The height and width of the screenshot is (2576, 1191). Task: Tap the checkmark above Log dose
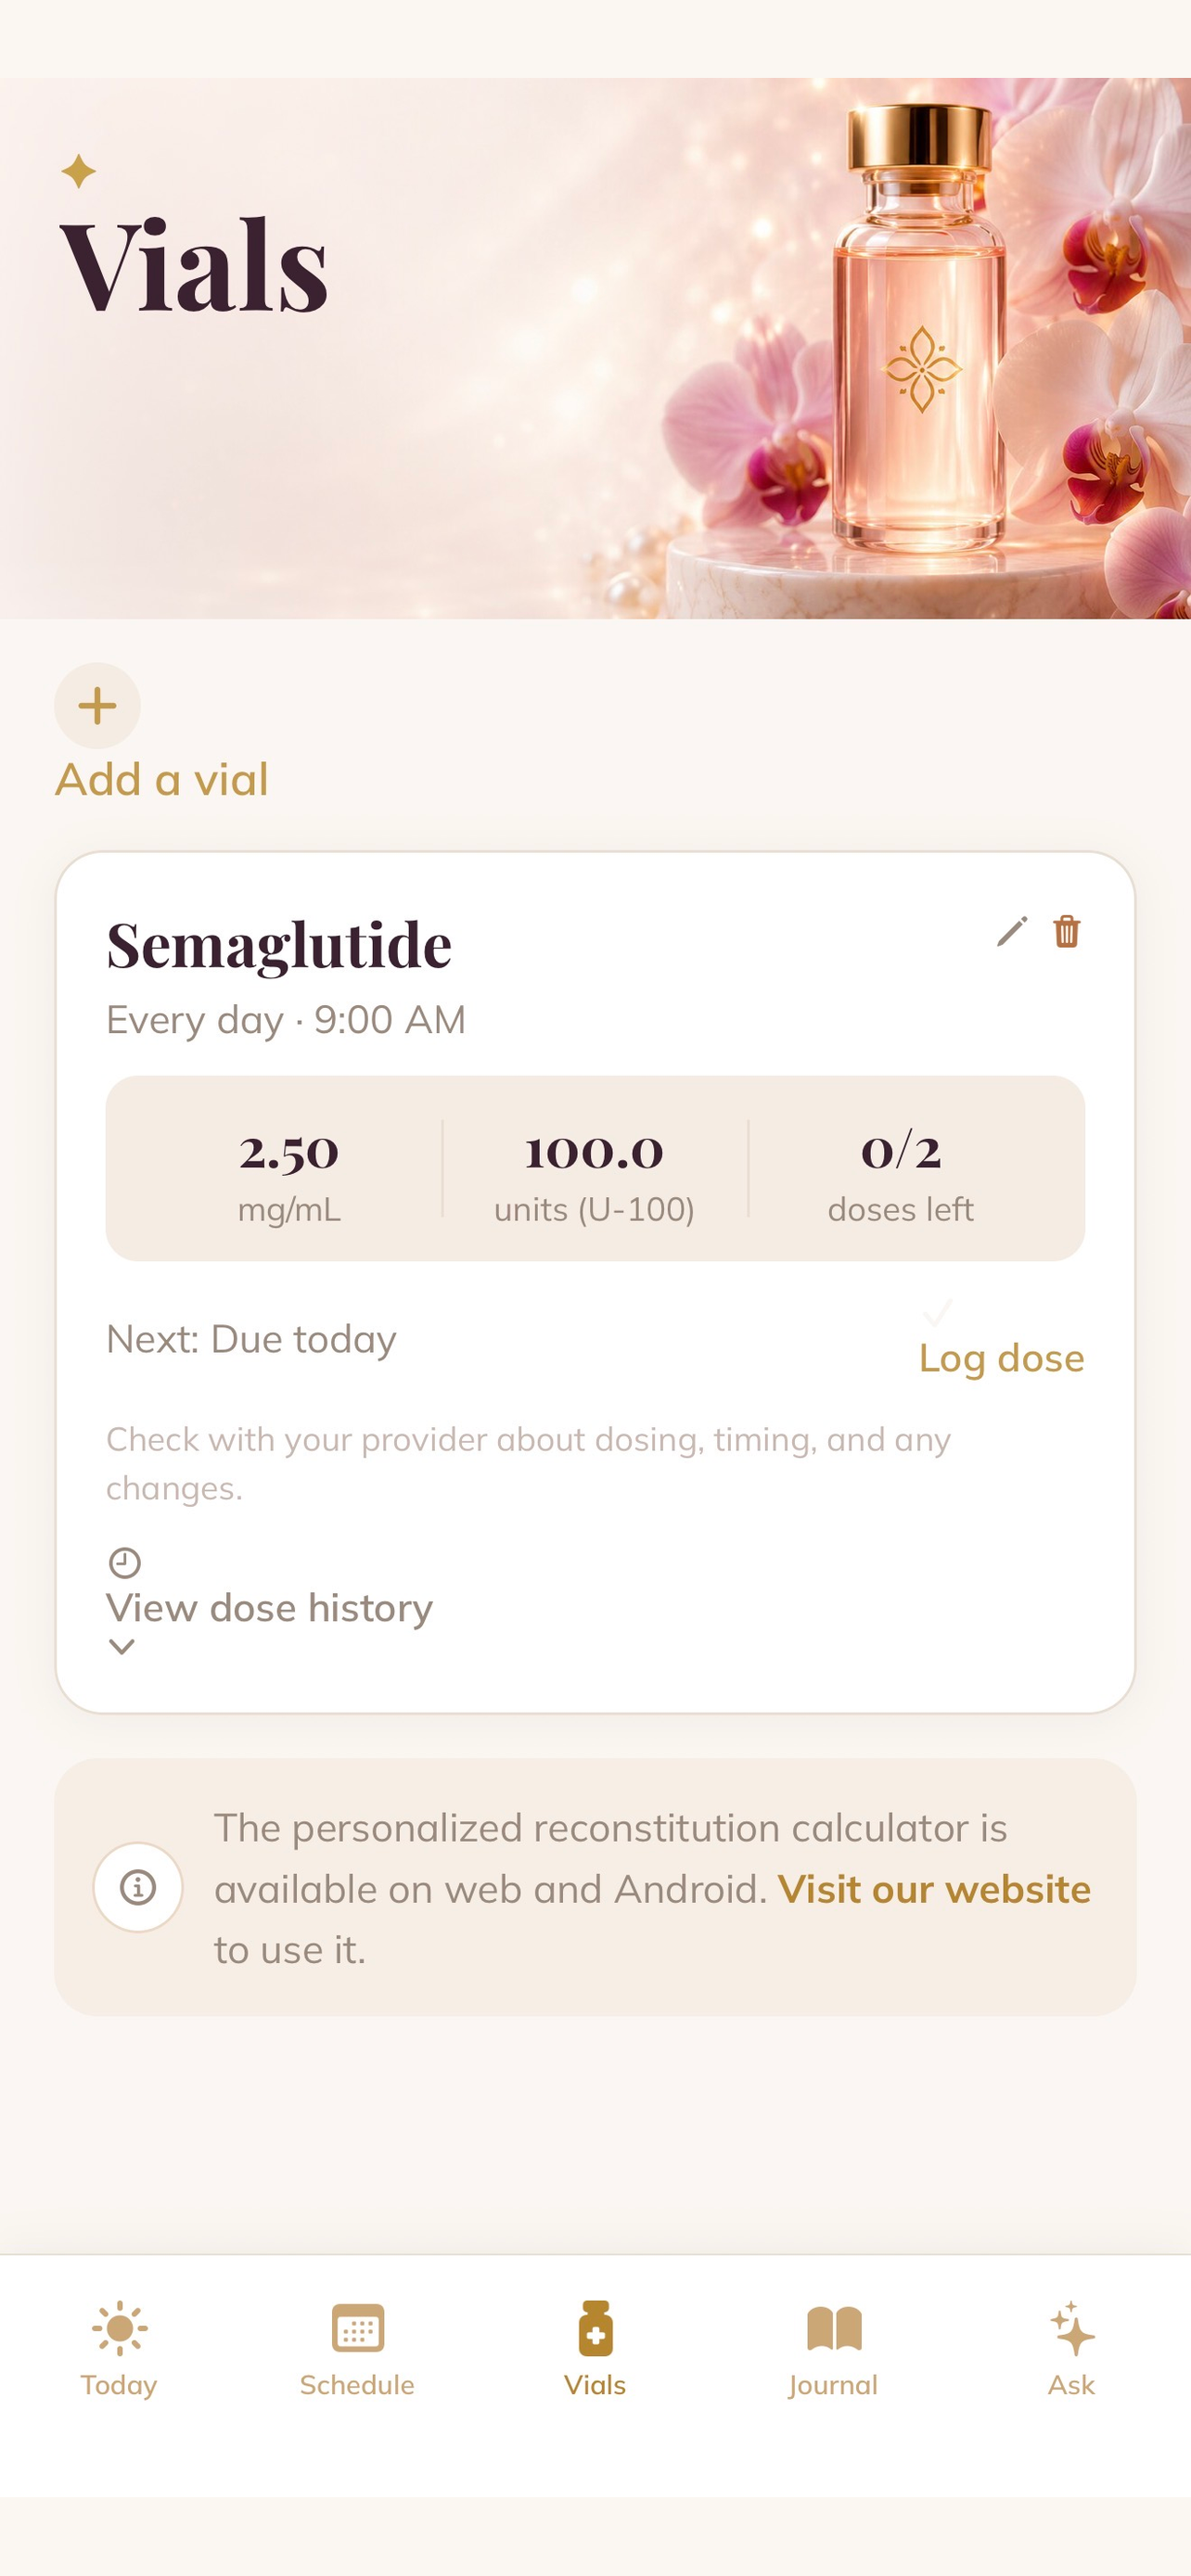[x=937, y=1311]
